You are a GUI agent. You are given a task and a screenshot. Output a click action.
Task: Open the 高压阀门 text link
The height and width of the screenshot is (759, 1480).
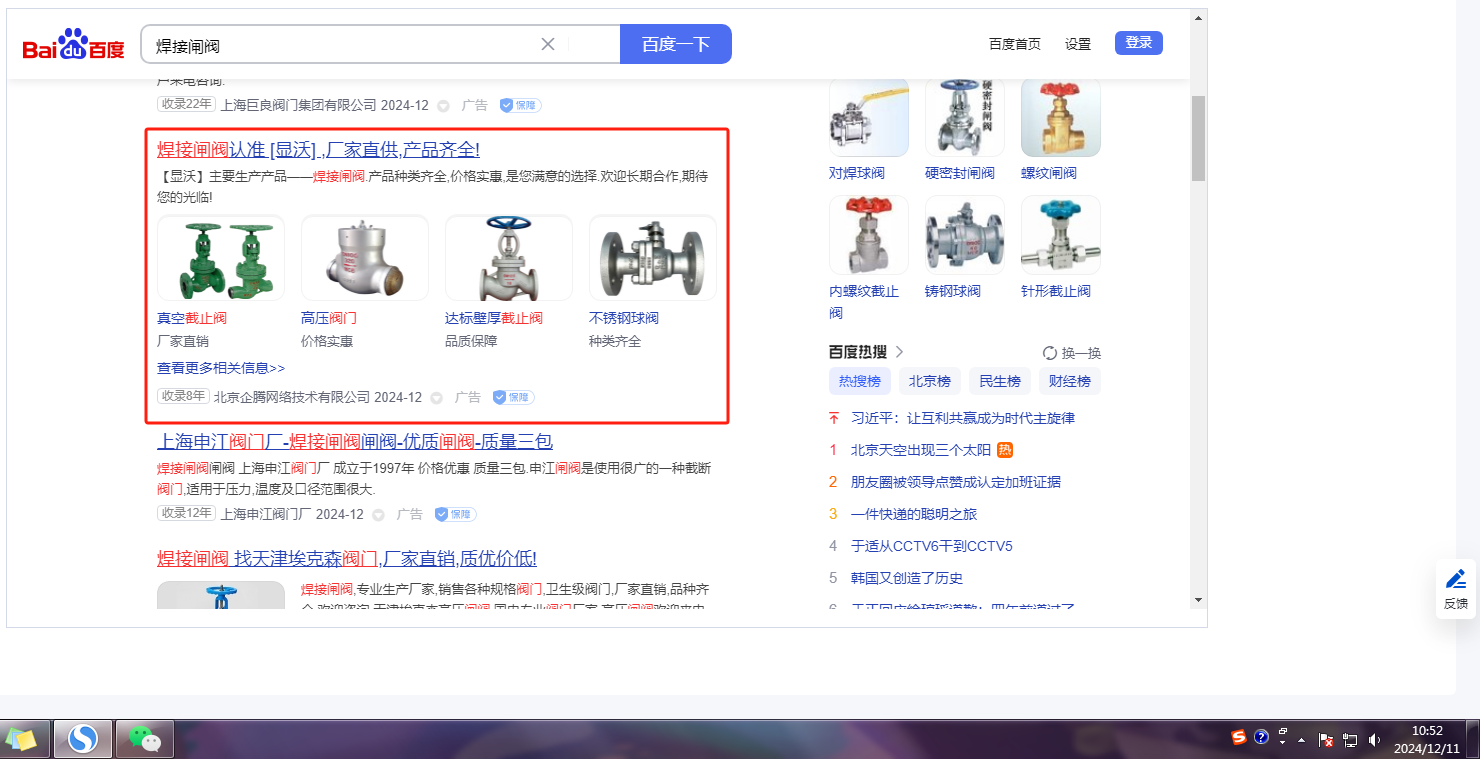coord(329,318)
